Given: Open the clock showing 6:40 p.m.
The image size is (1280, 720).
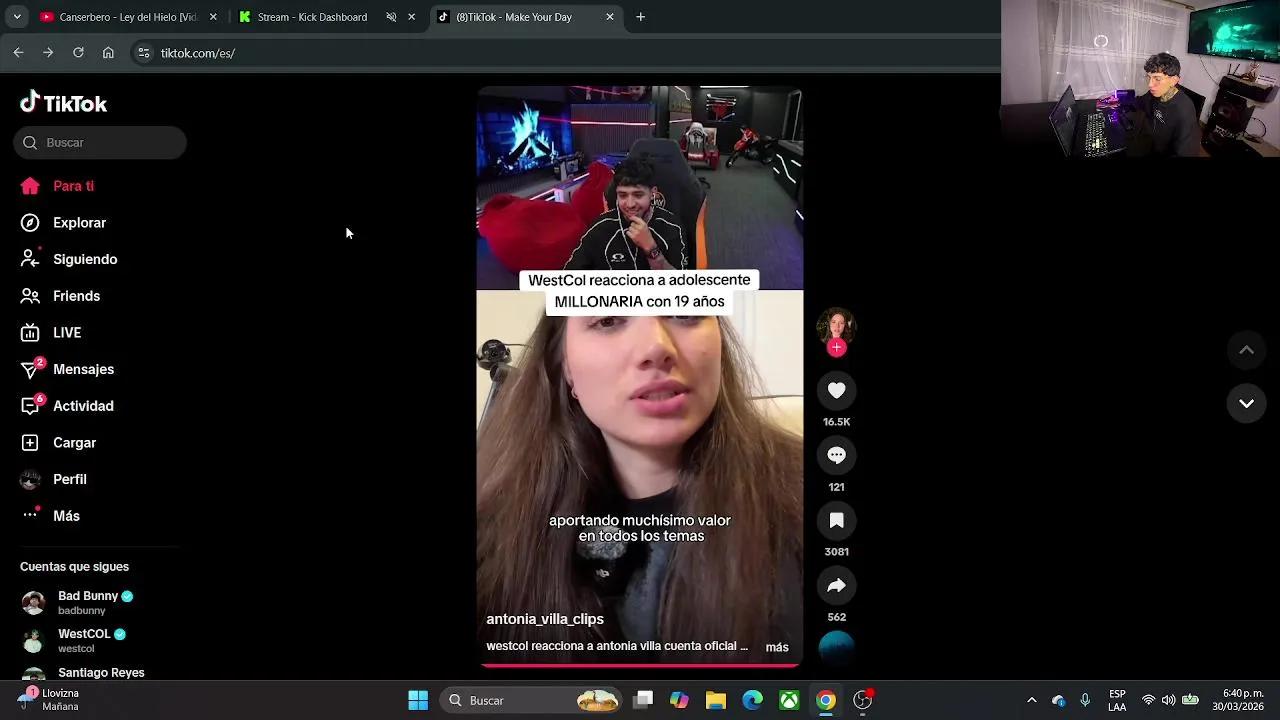Looking at the screenshot, I should (1238, 700).
